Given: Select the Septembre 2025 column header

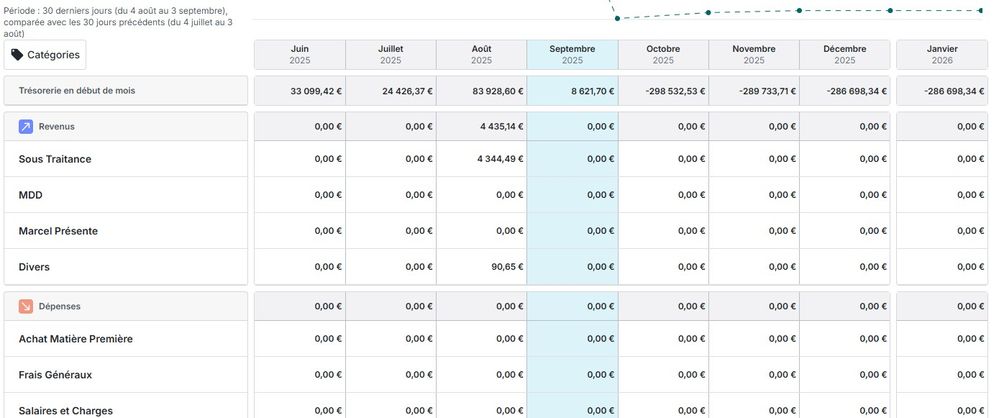Looking at the screenshot, I should click(572, 54).
